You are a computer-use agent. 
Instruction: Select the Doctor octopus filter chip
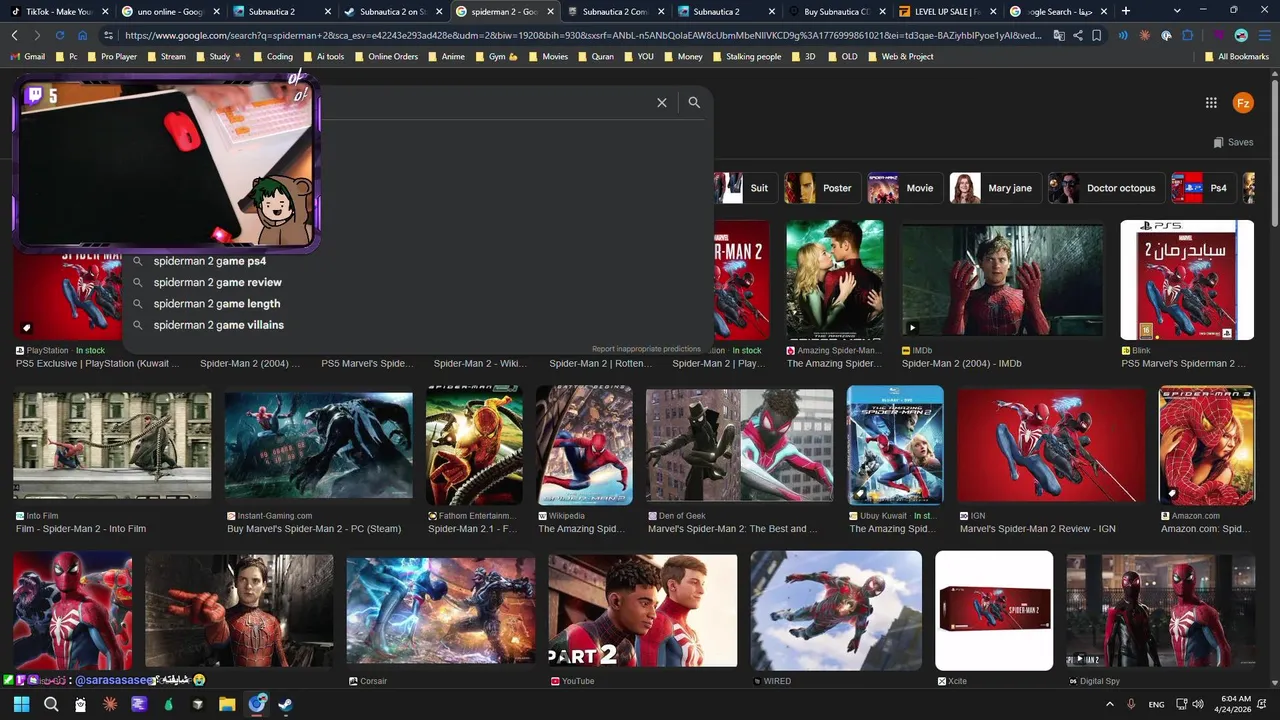(1105, 188)
